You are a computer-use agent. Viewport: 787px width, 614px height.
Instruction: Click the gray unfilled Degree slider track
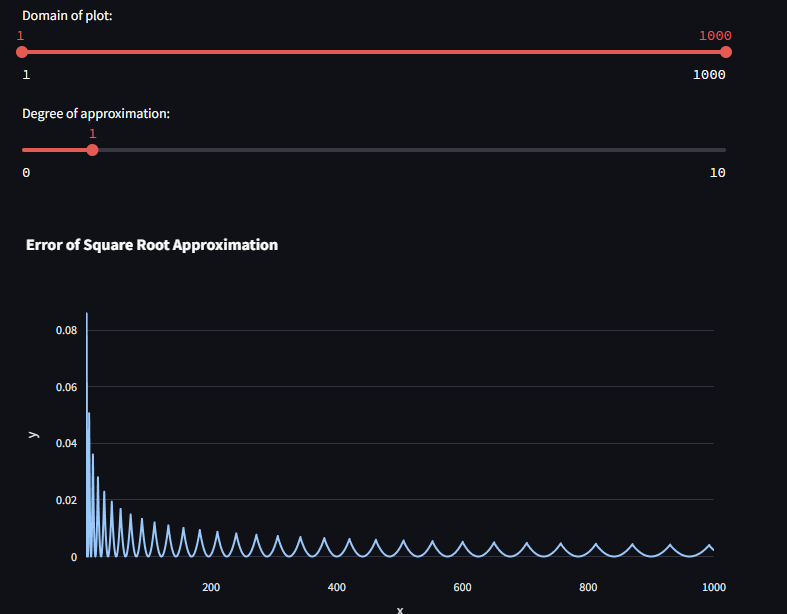(x=410, y=150)
